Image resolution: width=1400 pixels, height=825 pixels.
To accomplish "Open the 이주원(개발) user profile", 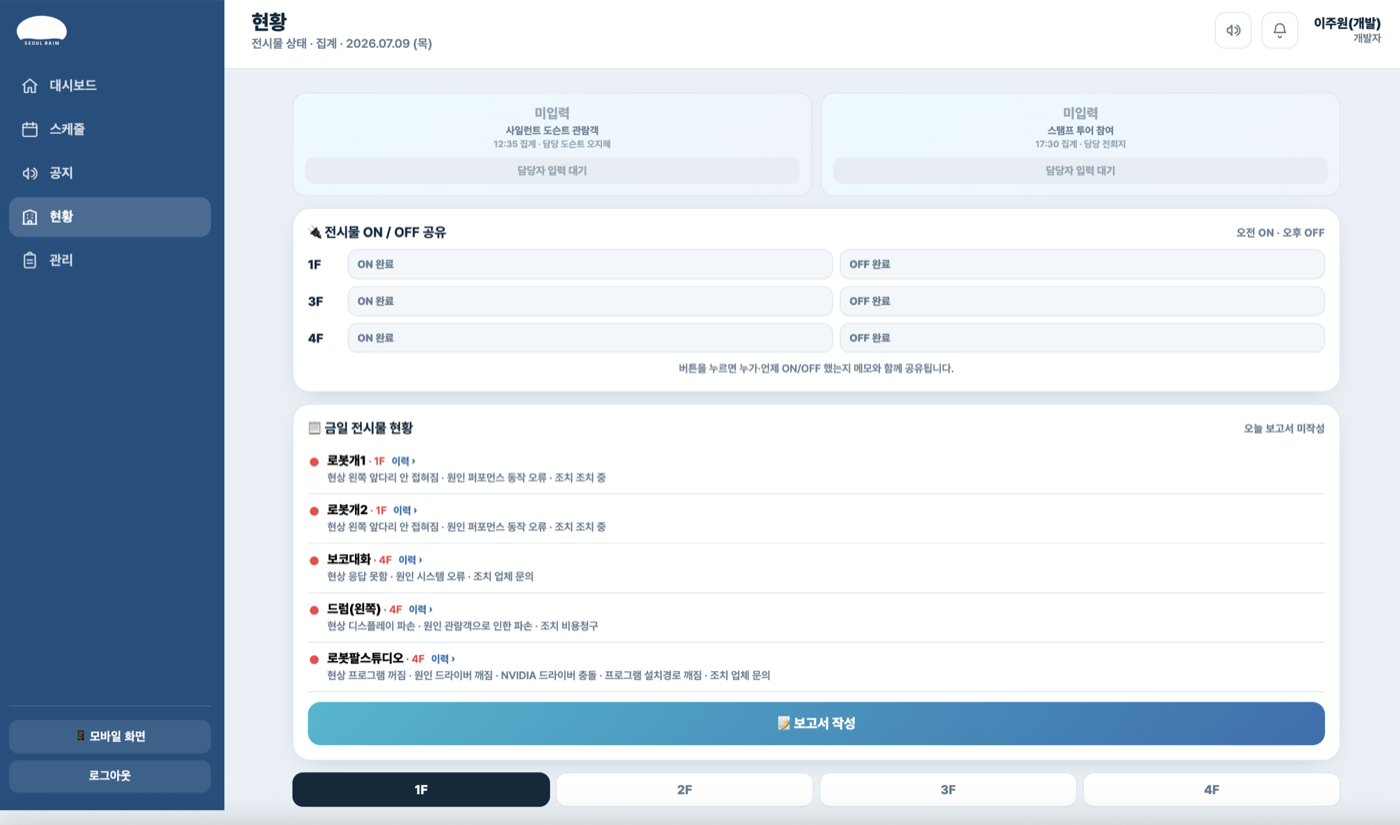I will click(x=1347, y=30).
